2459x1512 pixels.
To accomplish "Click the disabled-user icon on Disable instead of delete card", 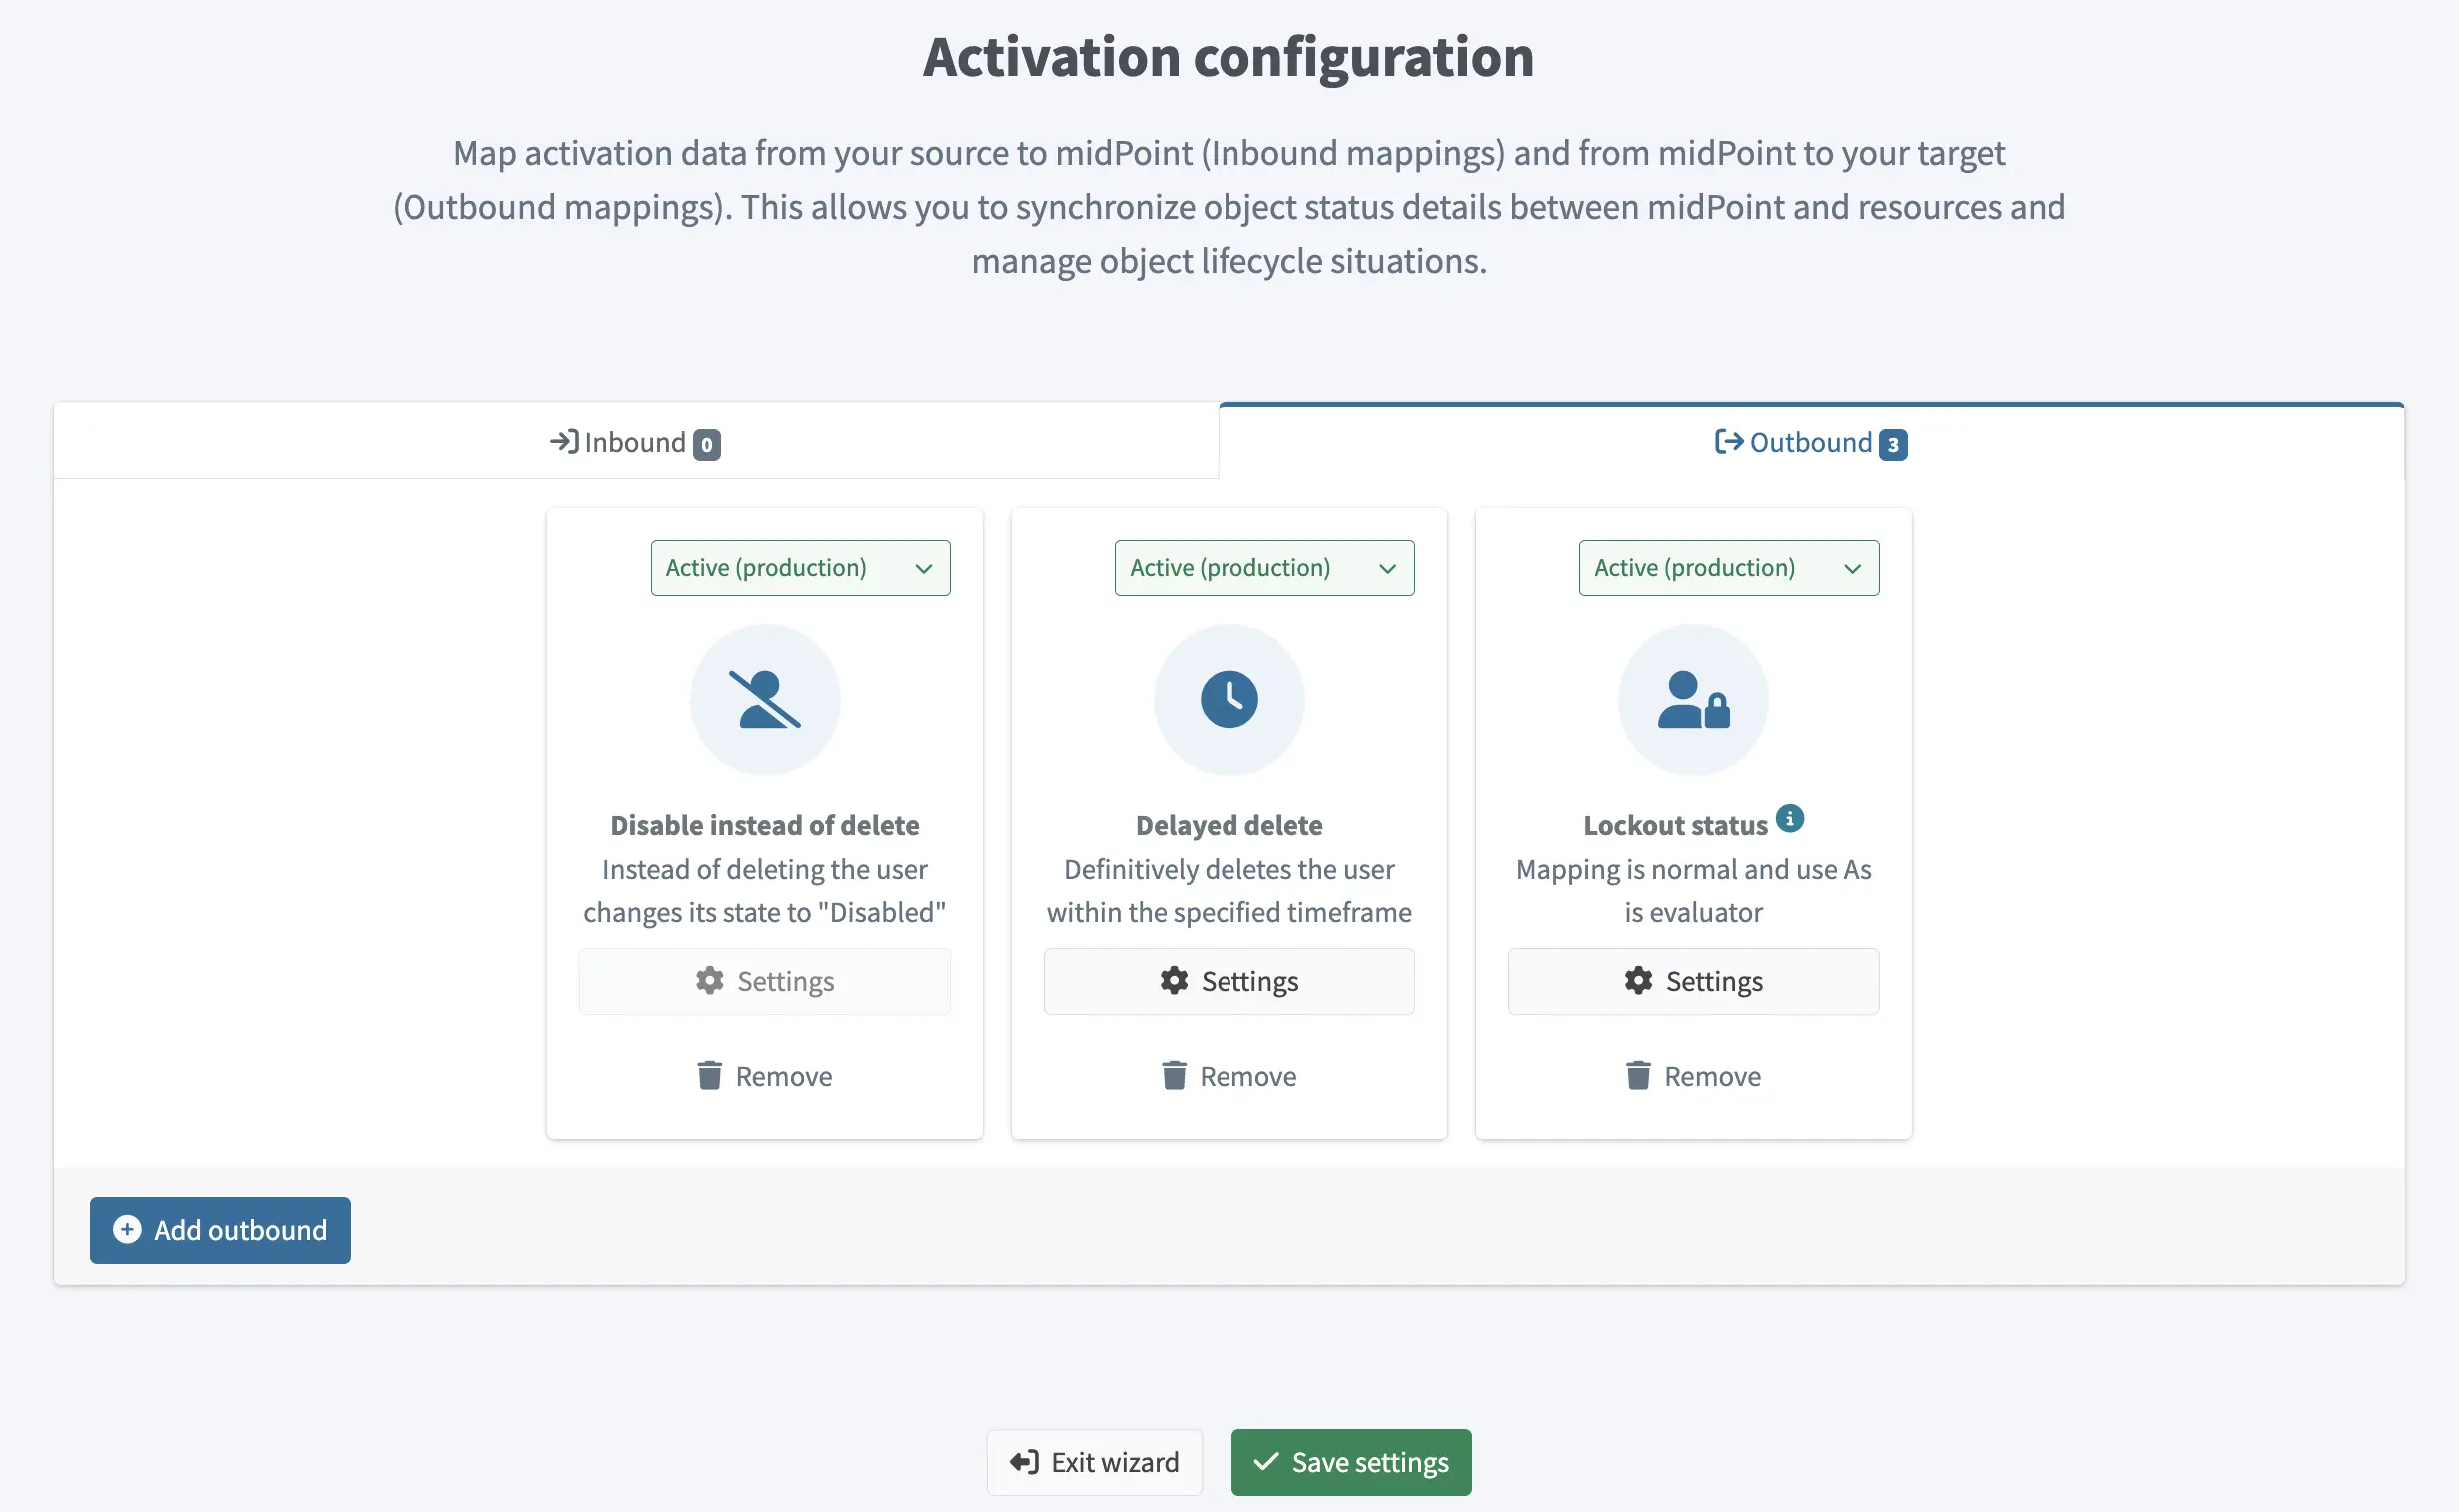I will point(764,699).
